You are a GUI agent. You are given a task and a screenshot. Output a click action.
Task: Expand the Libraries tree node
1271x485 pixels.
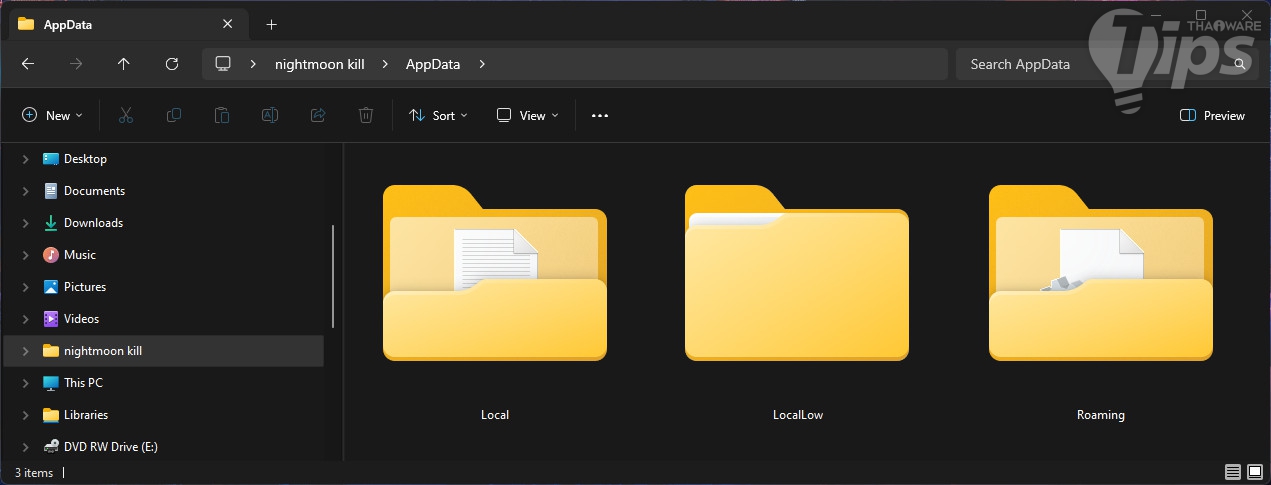click(25, 415)
